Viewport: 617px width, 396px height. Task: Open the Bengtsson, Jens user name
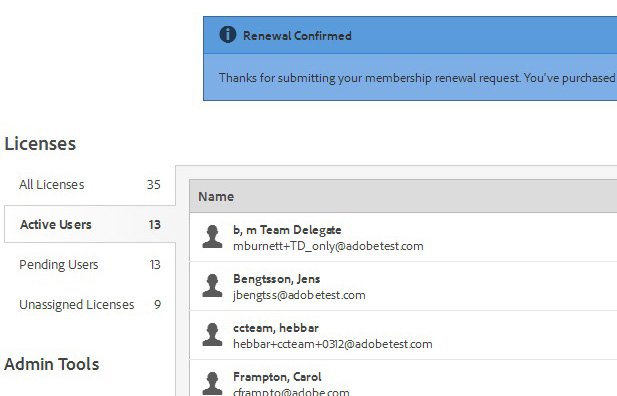coord(277,279)
